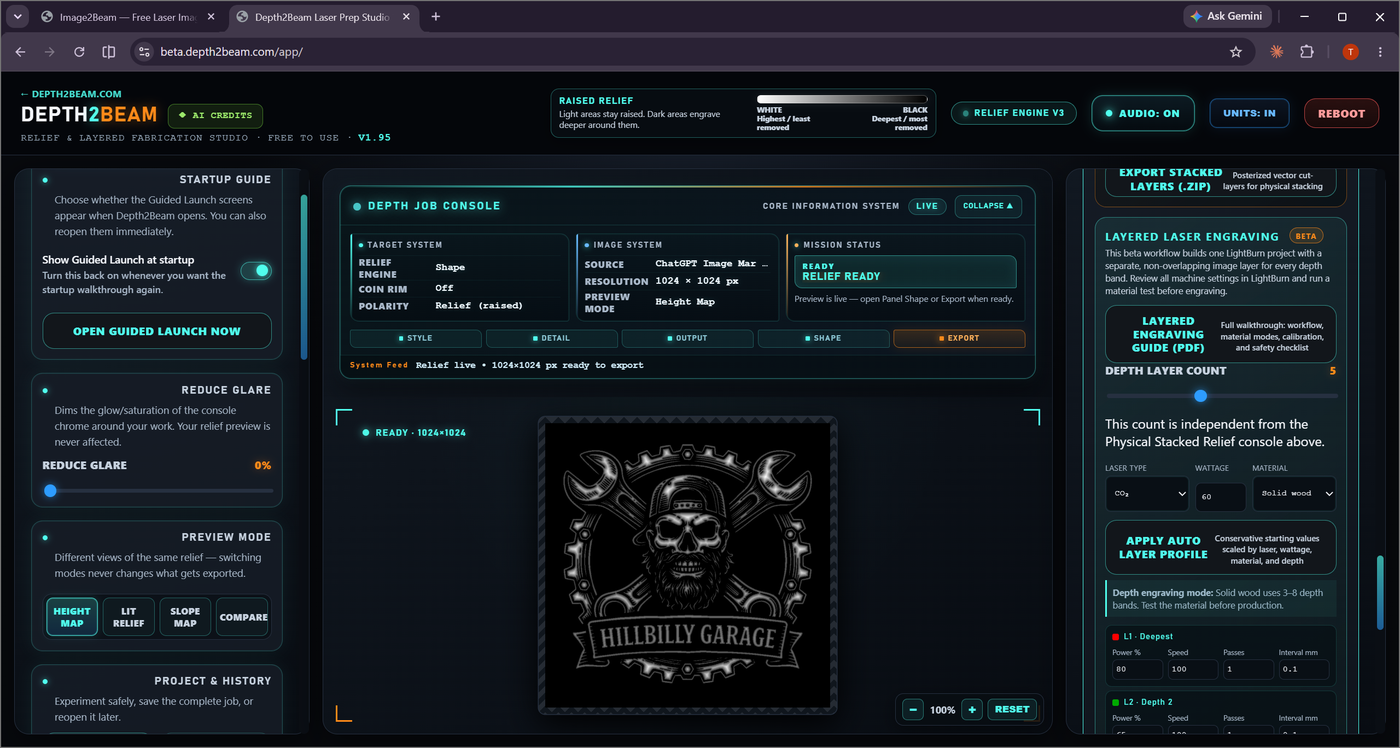Select Height Map preview mode
Screen dimensions: 1400x748
(72, 617)
